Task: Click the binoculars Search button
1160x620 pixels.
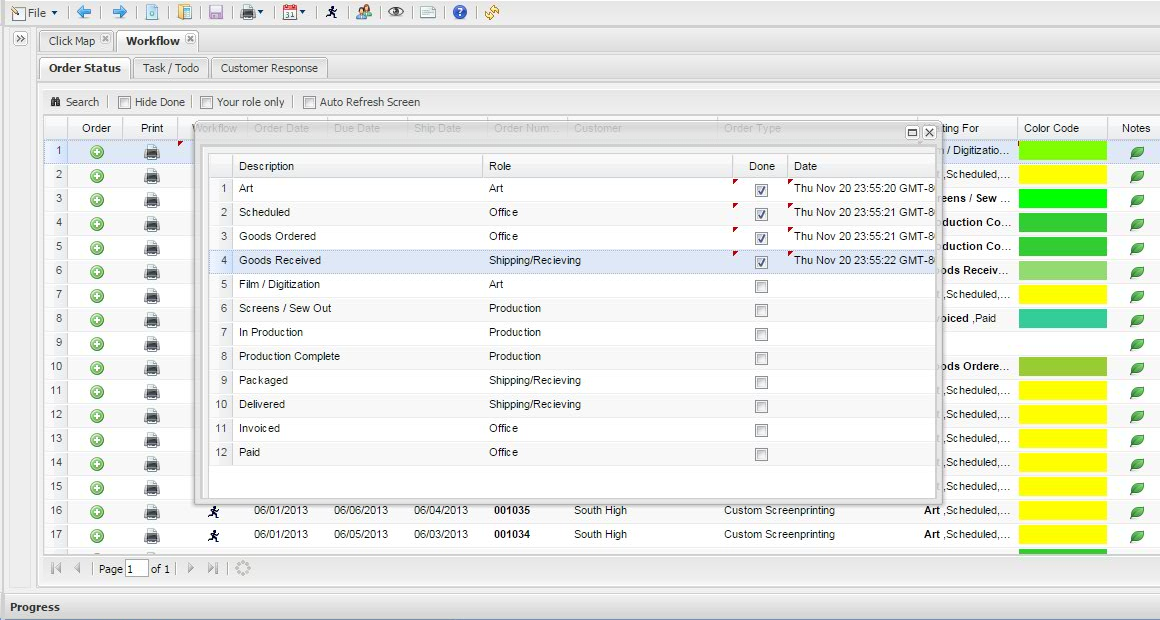Action: [x=74, y=102]
